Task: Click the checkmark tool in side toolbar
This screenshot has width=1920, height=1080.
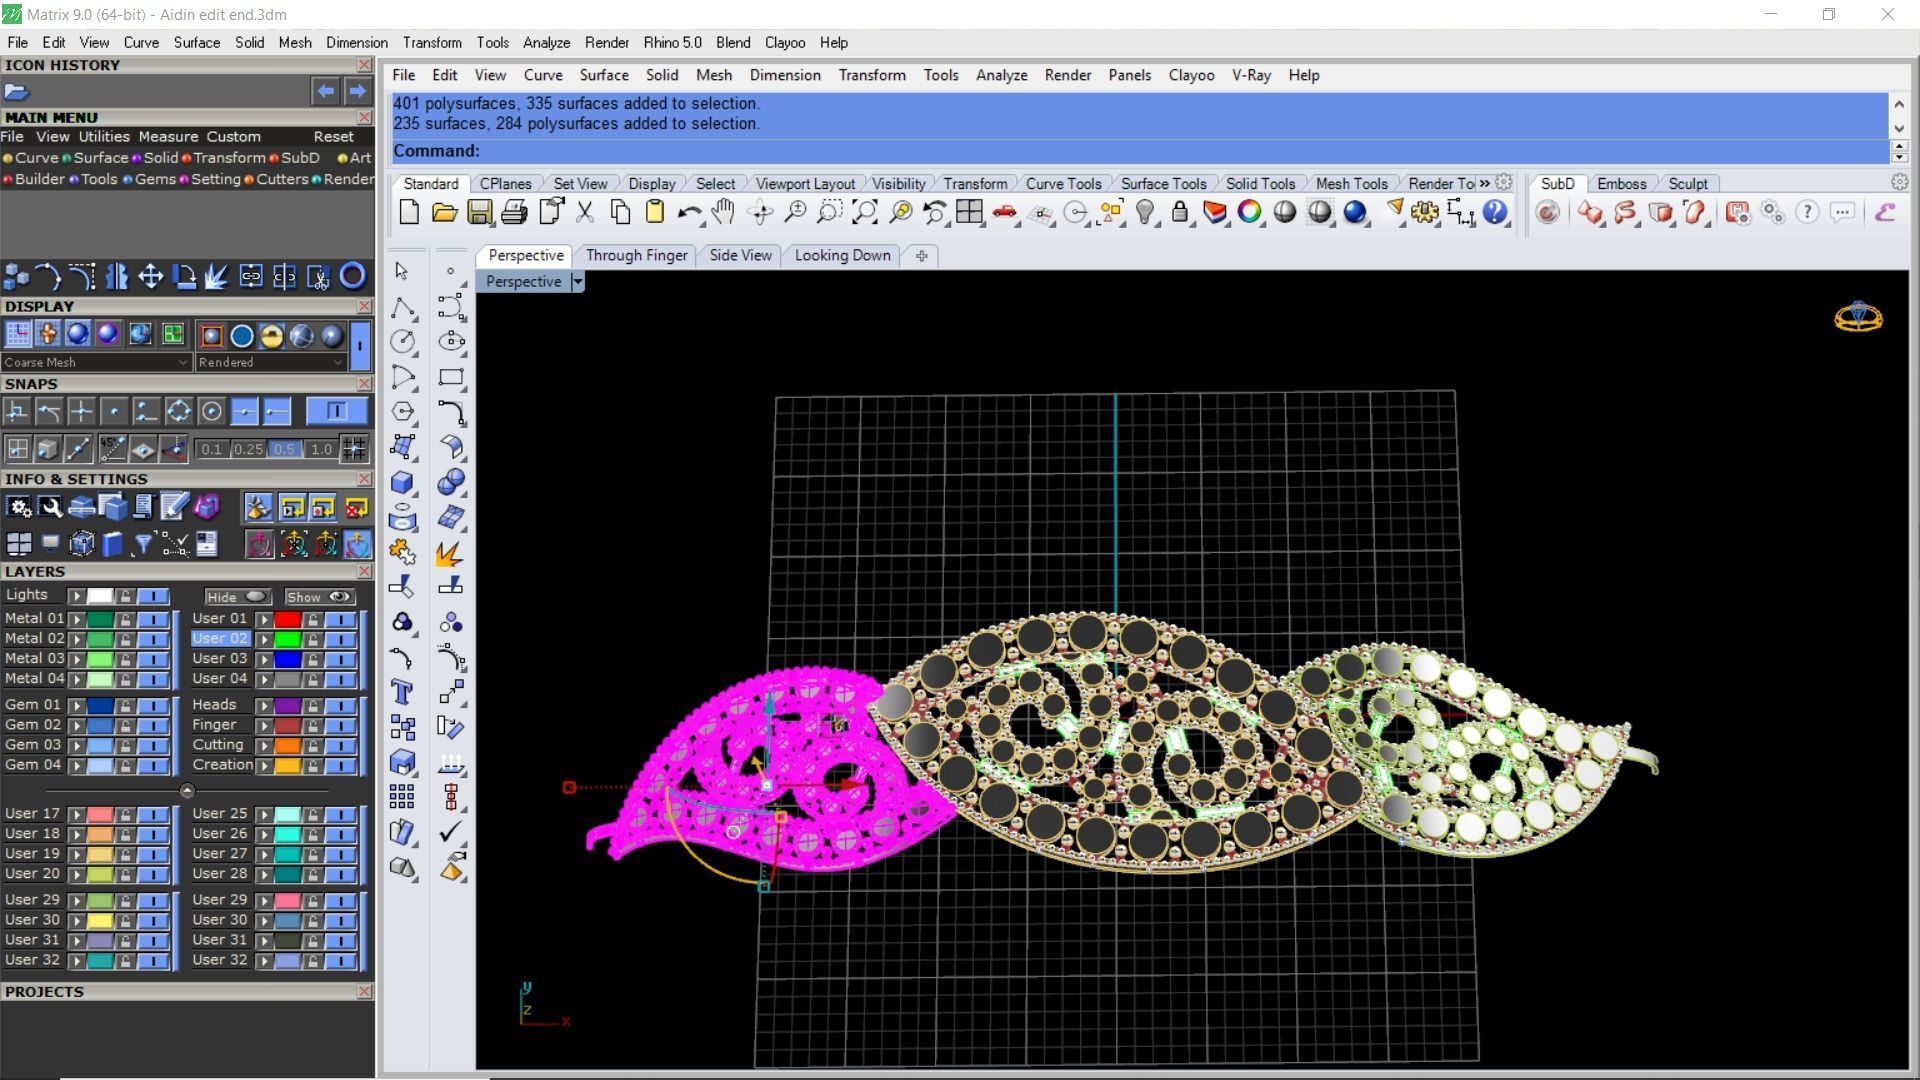Action: [x=451, y=831]
